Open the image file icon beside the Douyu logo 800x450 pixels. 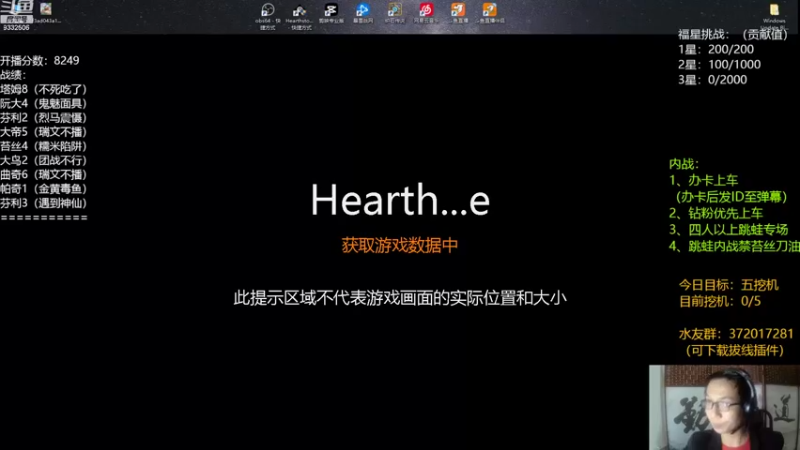pos(46,12)
